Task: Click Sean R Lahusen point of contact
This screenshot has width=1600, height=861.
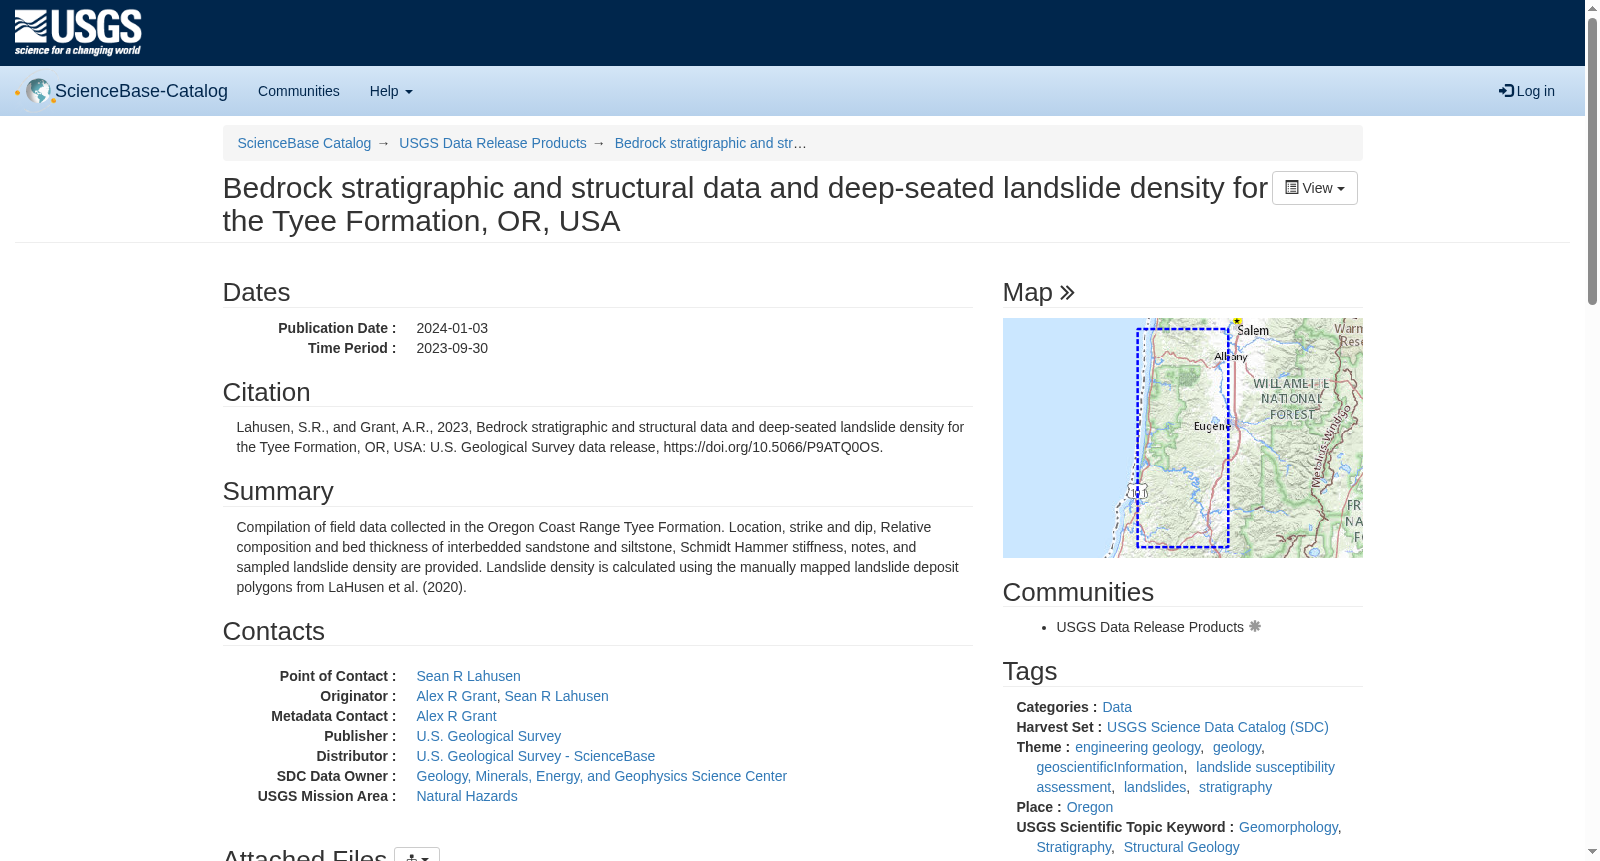Action: click(x=468, y=676)
